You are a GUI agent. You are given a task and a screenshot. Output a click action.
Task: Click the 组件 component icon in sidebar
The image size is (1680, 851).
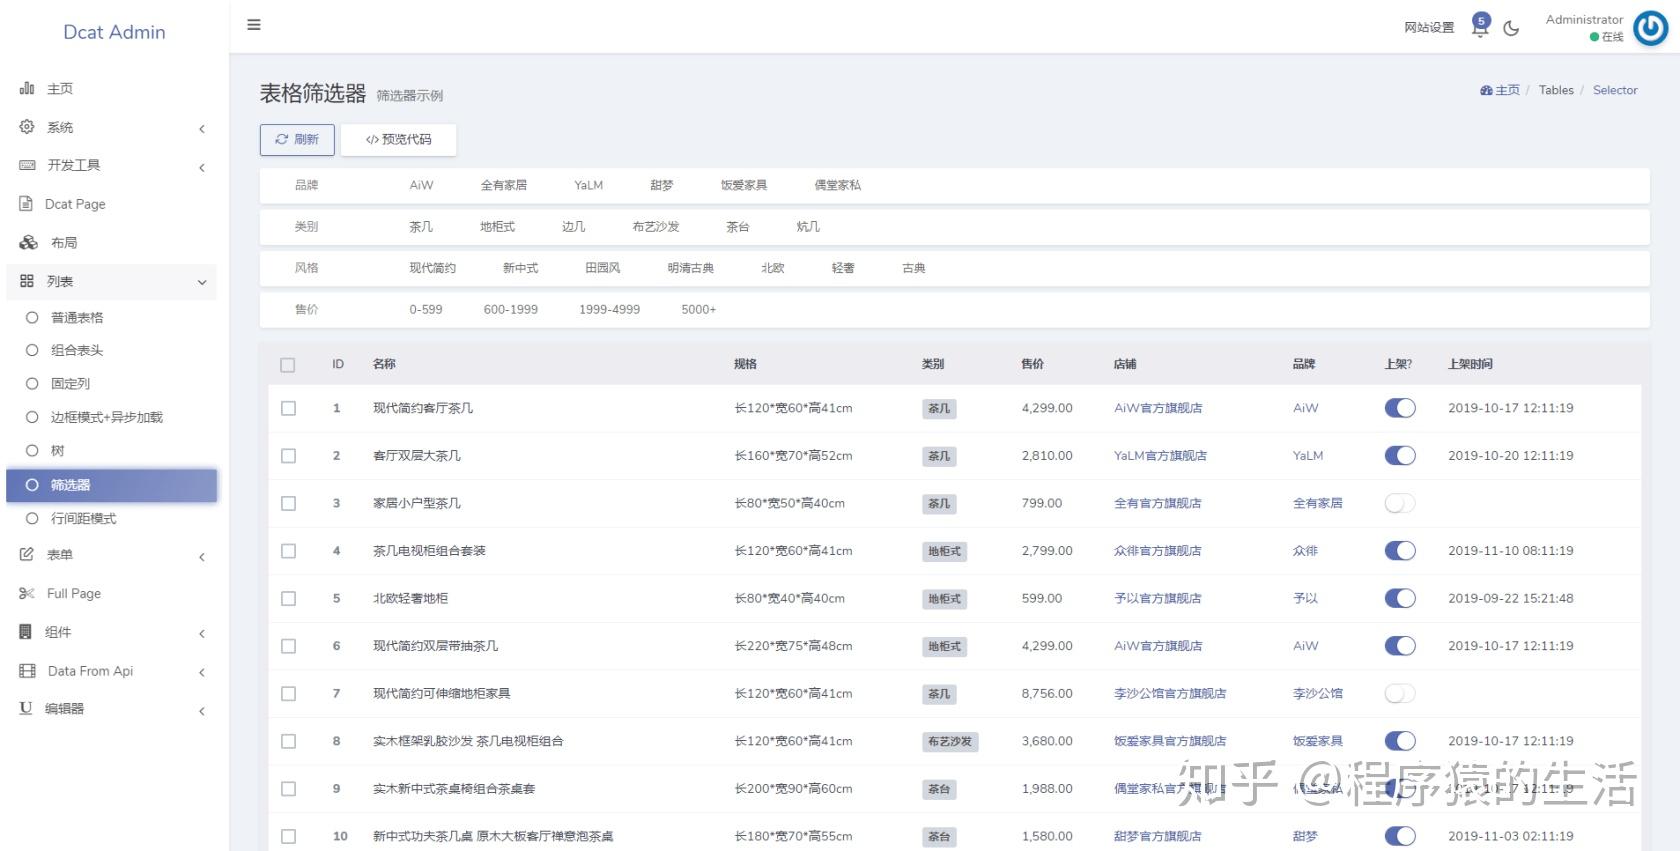coord(26,632)
